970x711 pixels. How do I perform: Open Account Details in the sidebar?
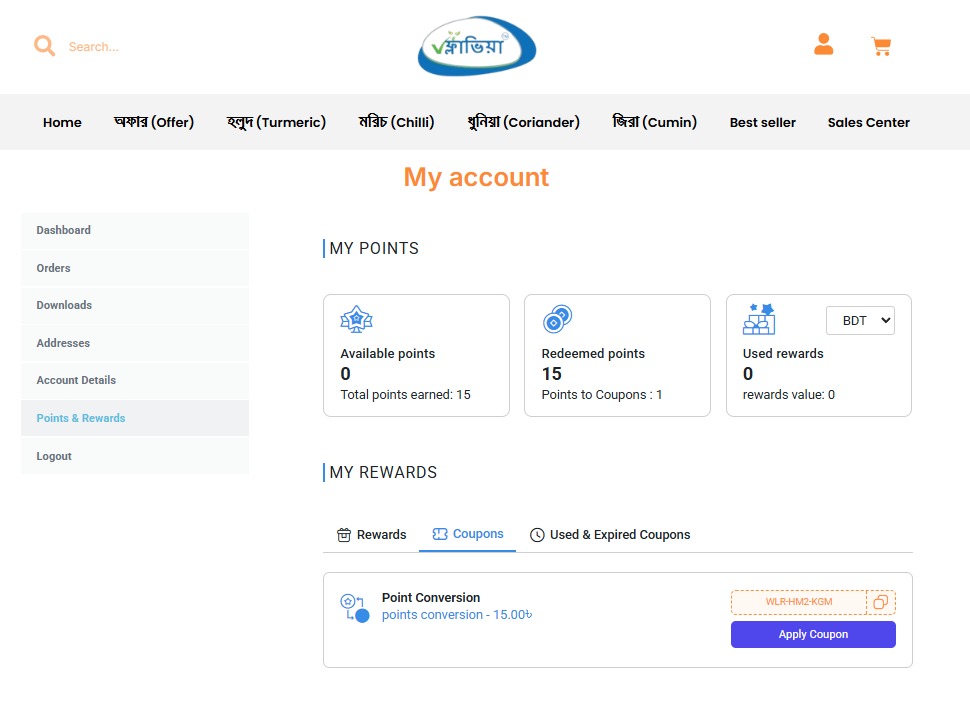point(76,380)
